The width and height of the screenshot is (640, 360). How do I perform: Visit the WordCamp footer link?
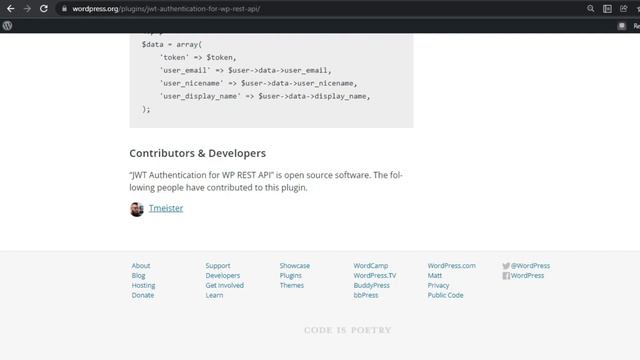pos(371,266)
